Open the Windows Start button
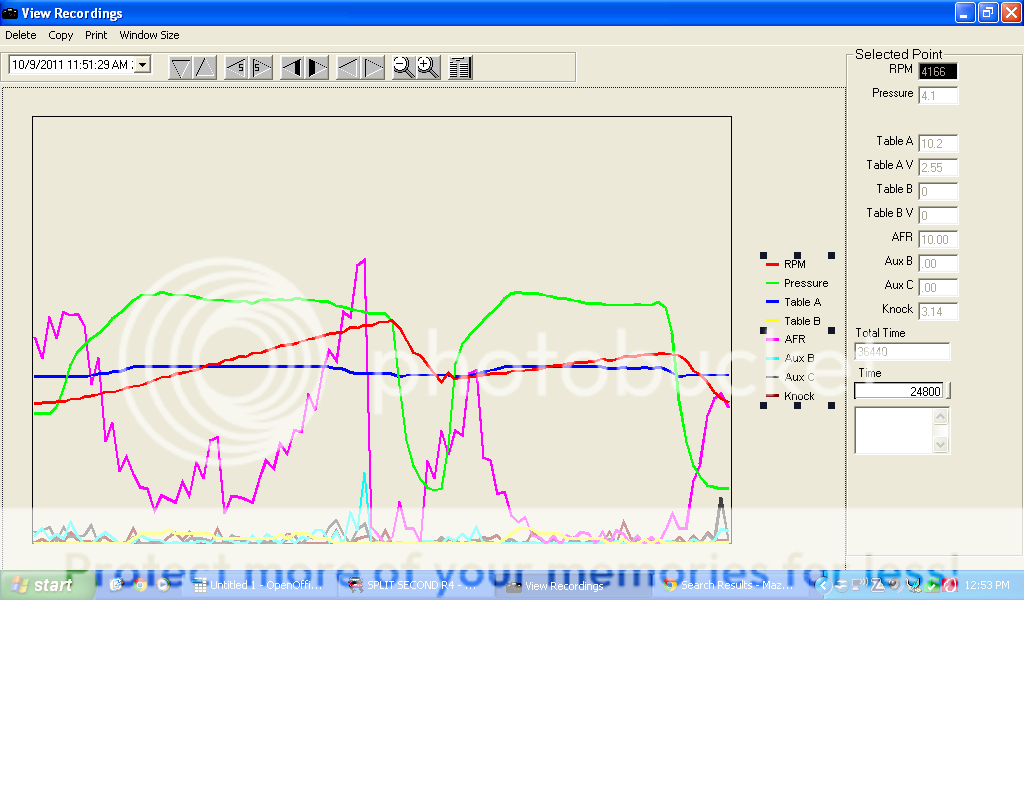This screenshot has width=1024, height=800. (46, 586)
